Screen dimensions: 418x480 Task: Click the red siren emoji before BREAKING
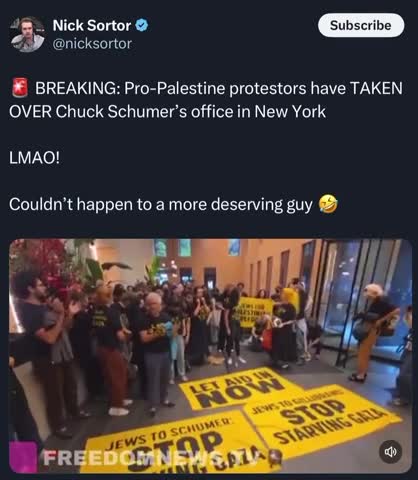tap(20, 88)
